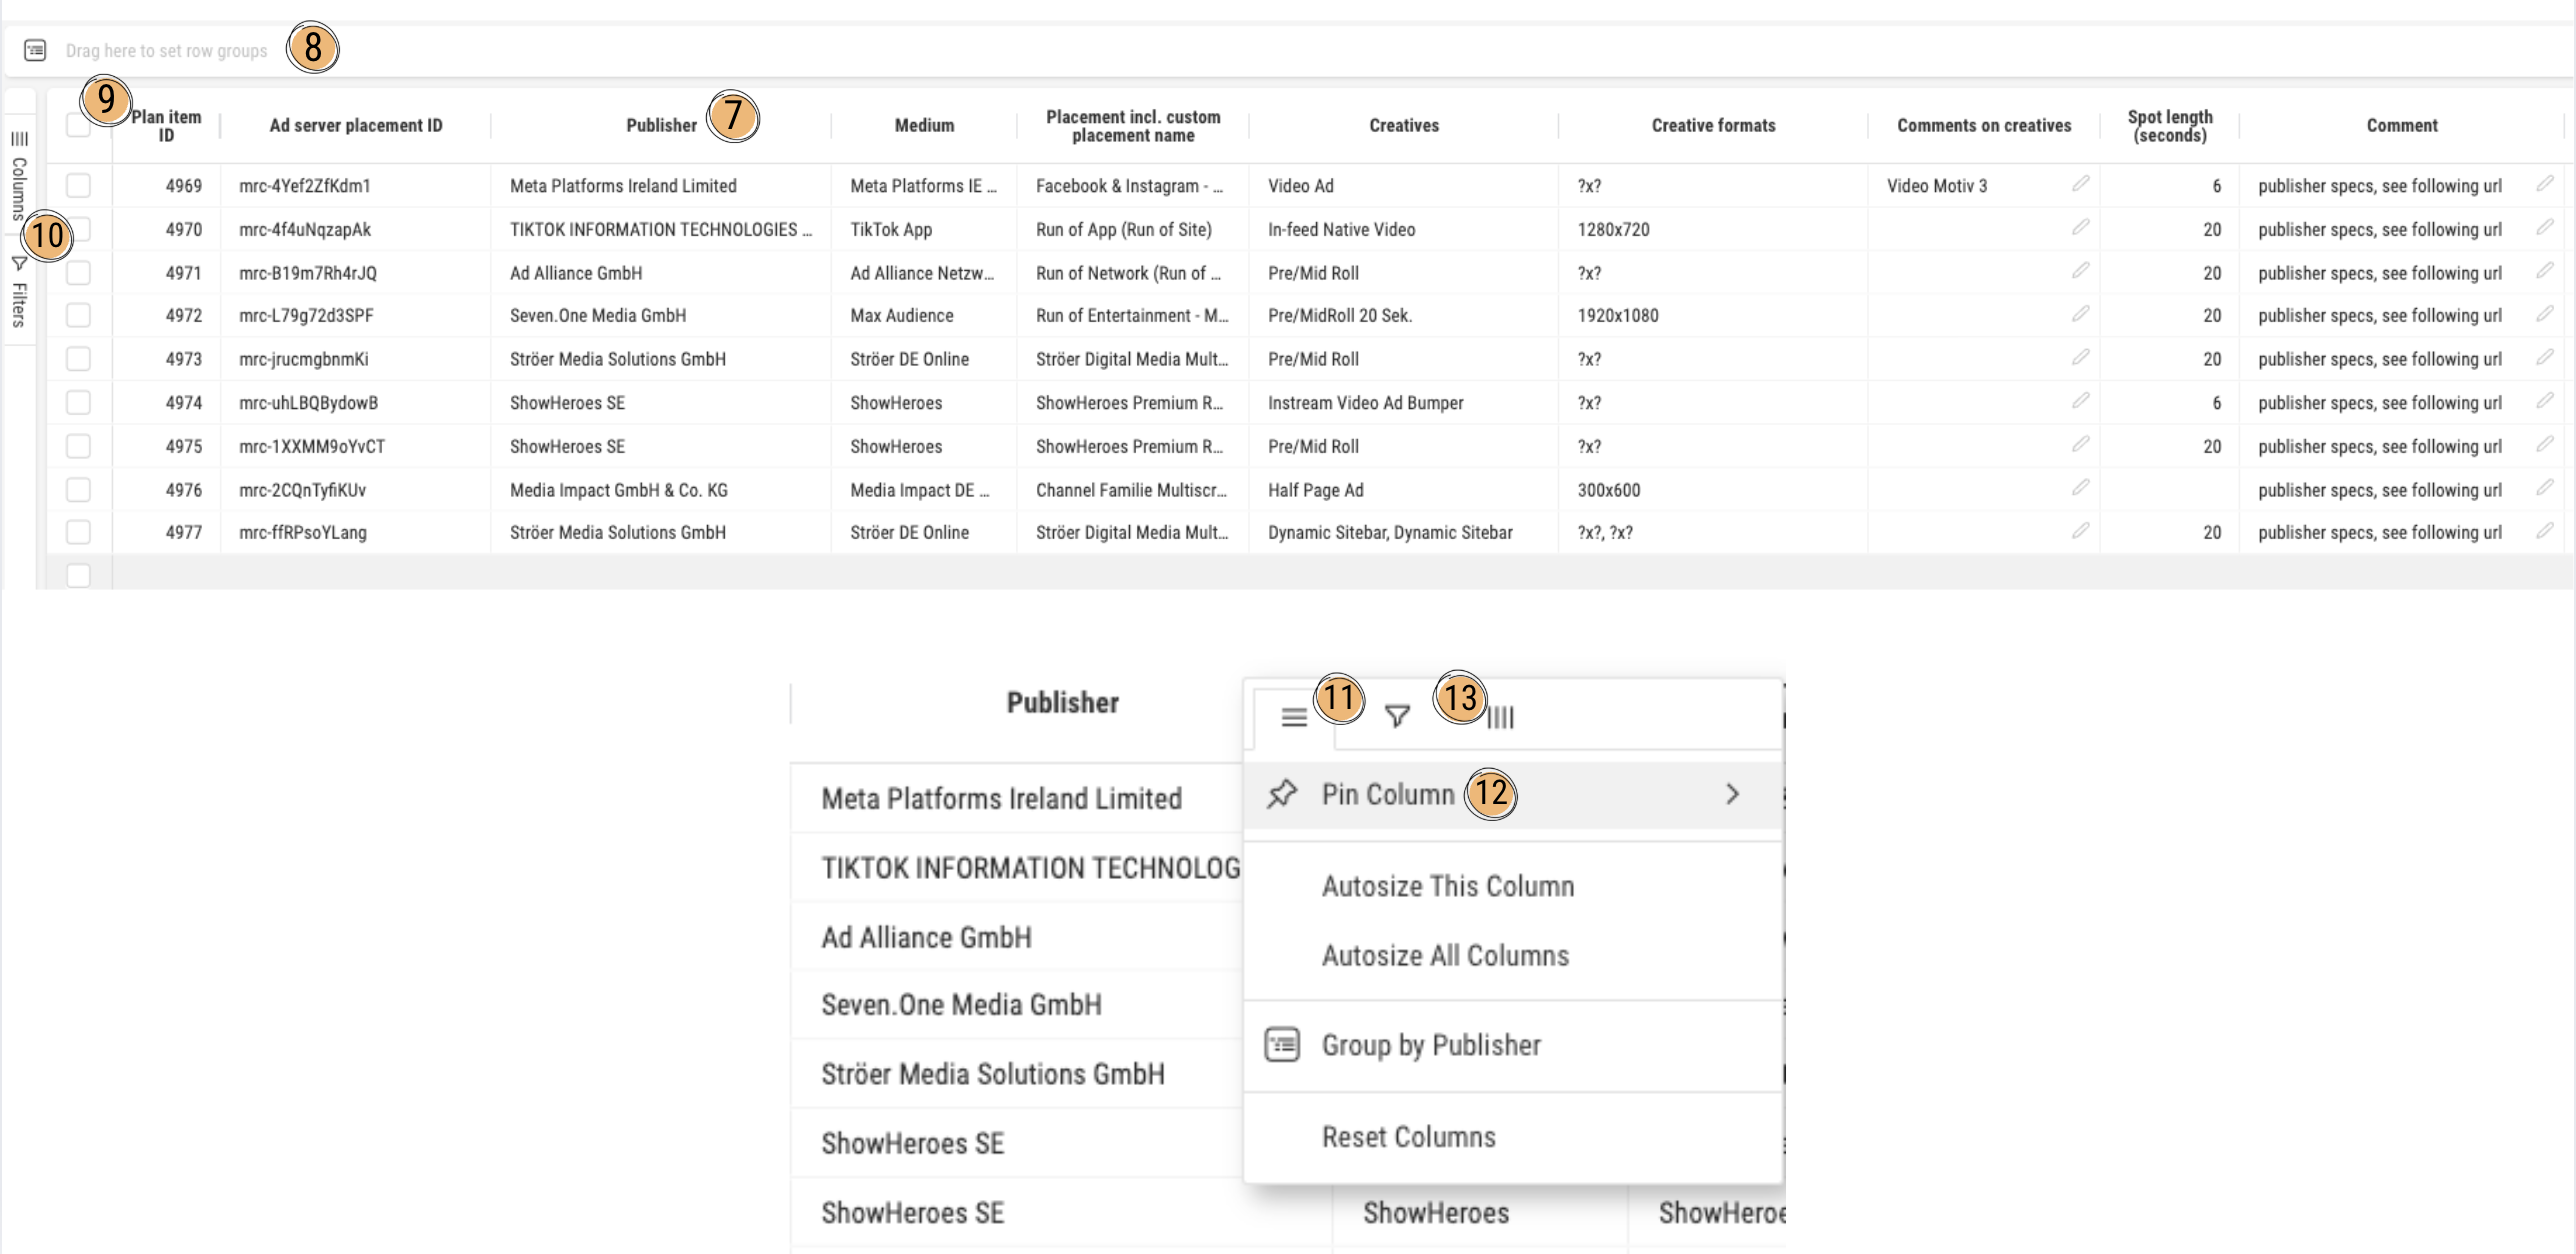Toggle the select-all header checkbox
Image resolution: width=2576 pixels, height=1254 pixels.
click(78, 125)
